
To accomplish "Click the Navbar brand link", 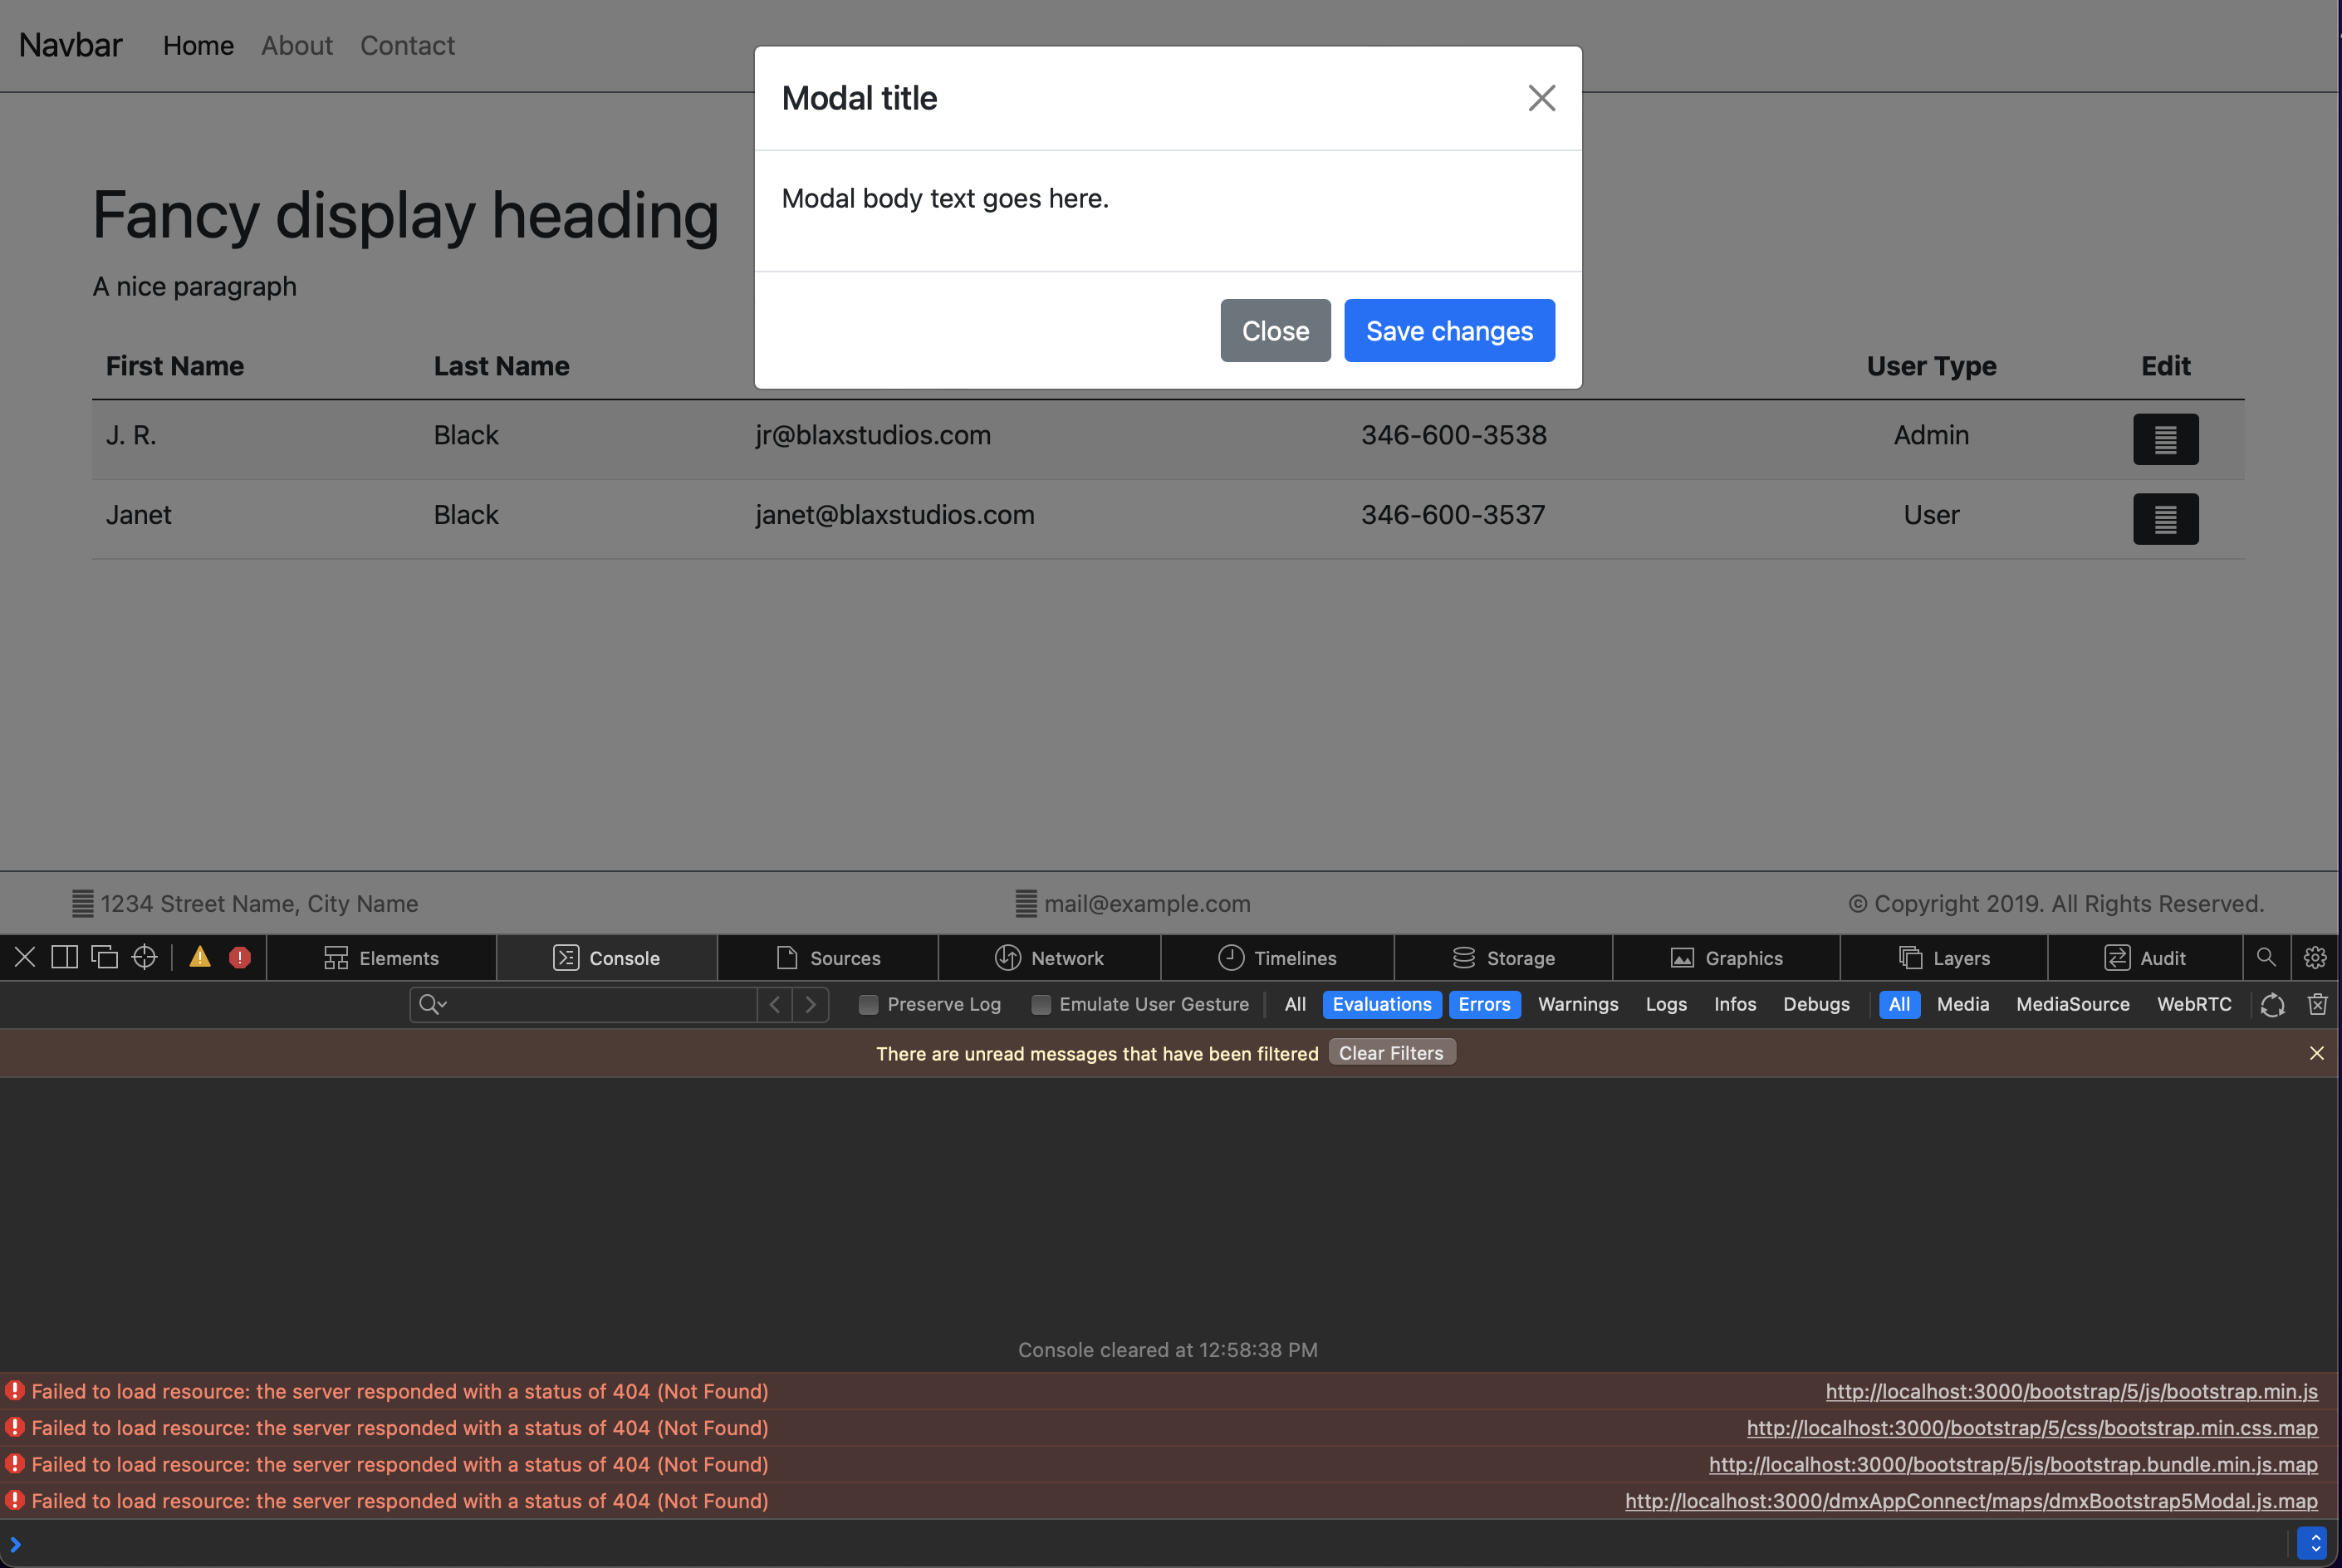I will point(70,45).
